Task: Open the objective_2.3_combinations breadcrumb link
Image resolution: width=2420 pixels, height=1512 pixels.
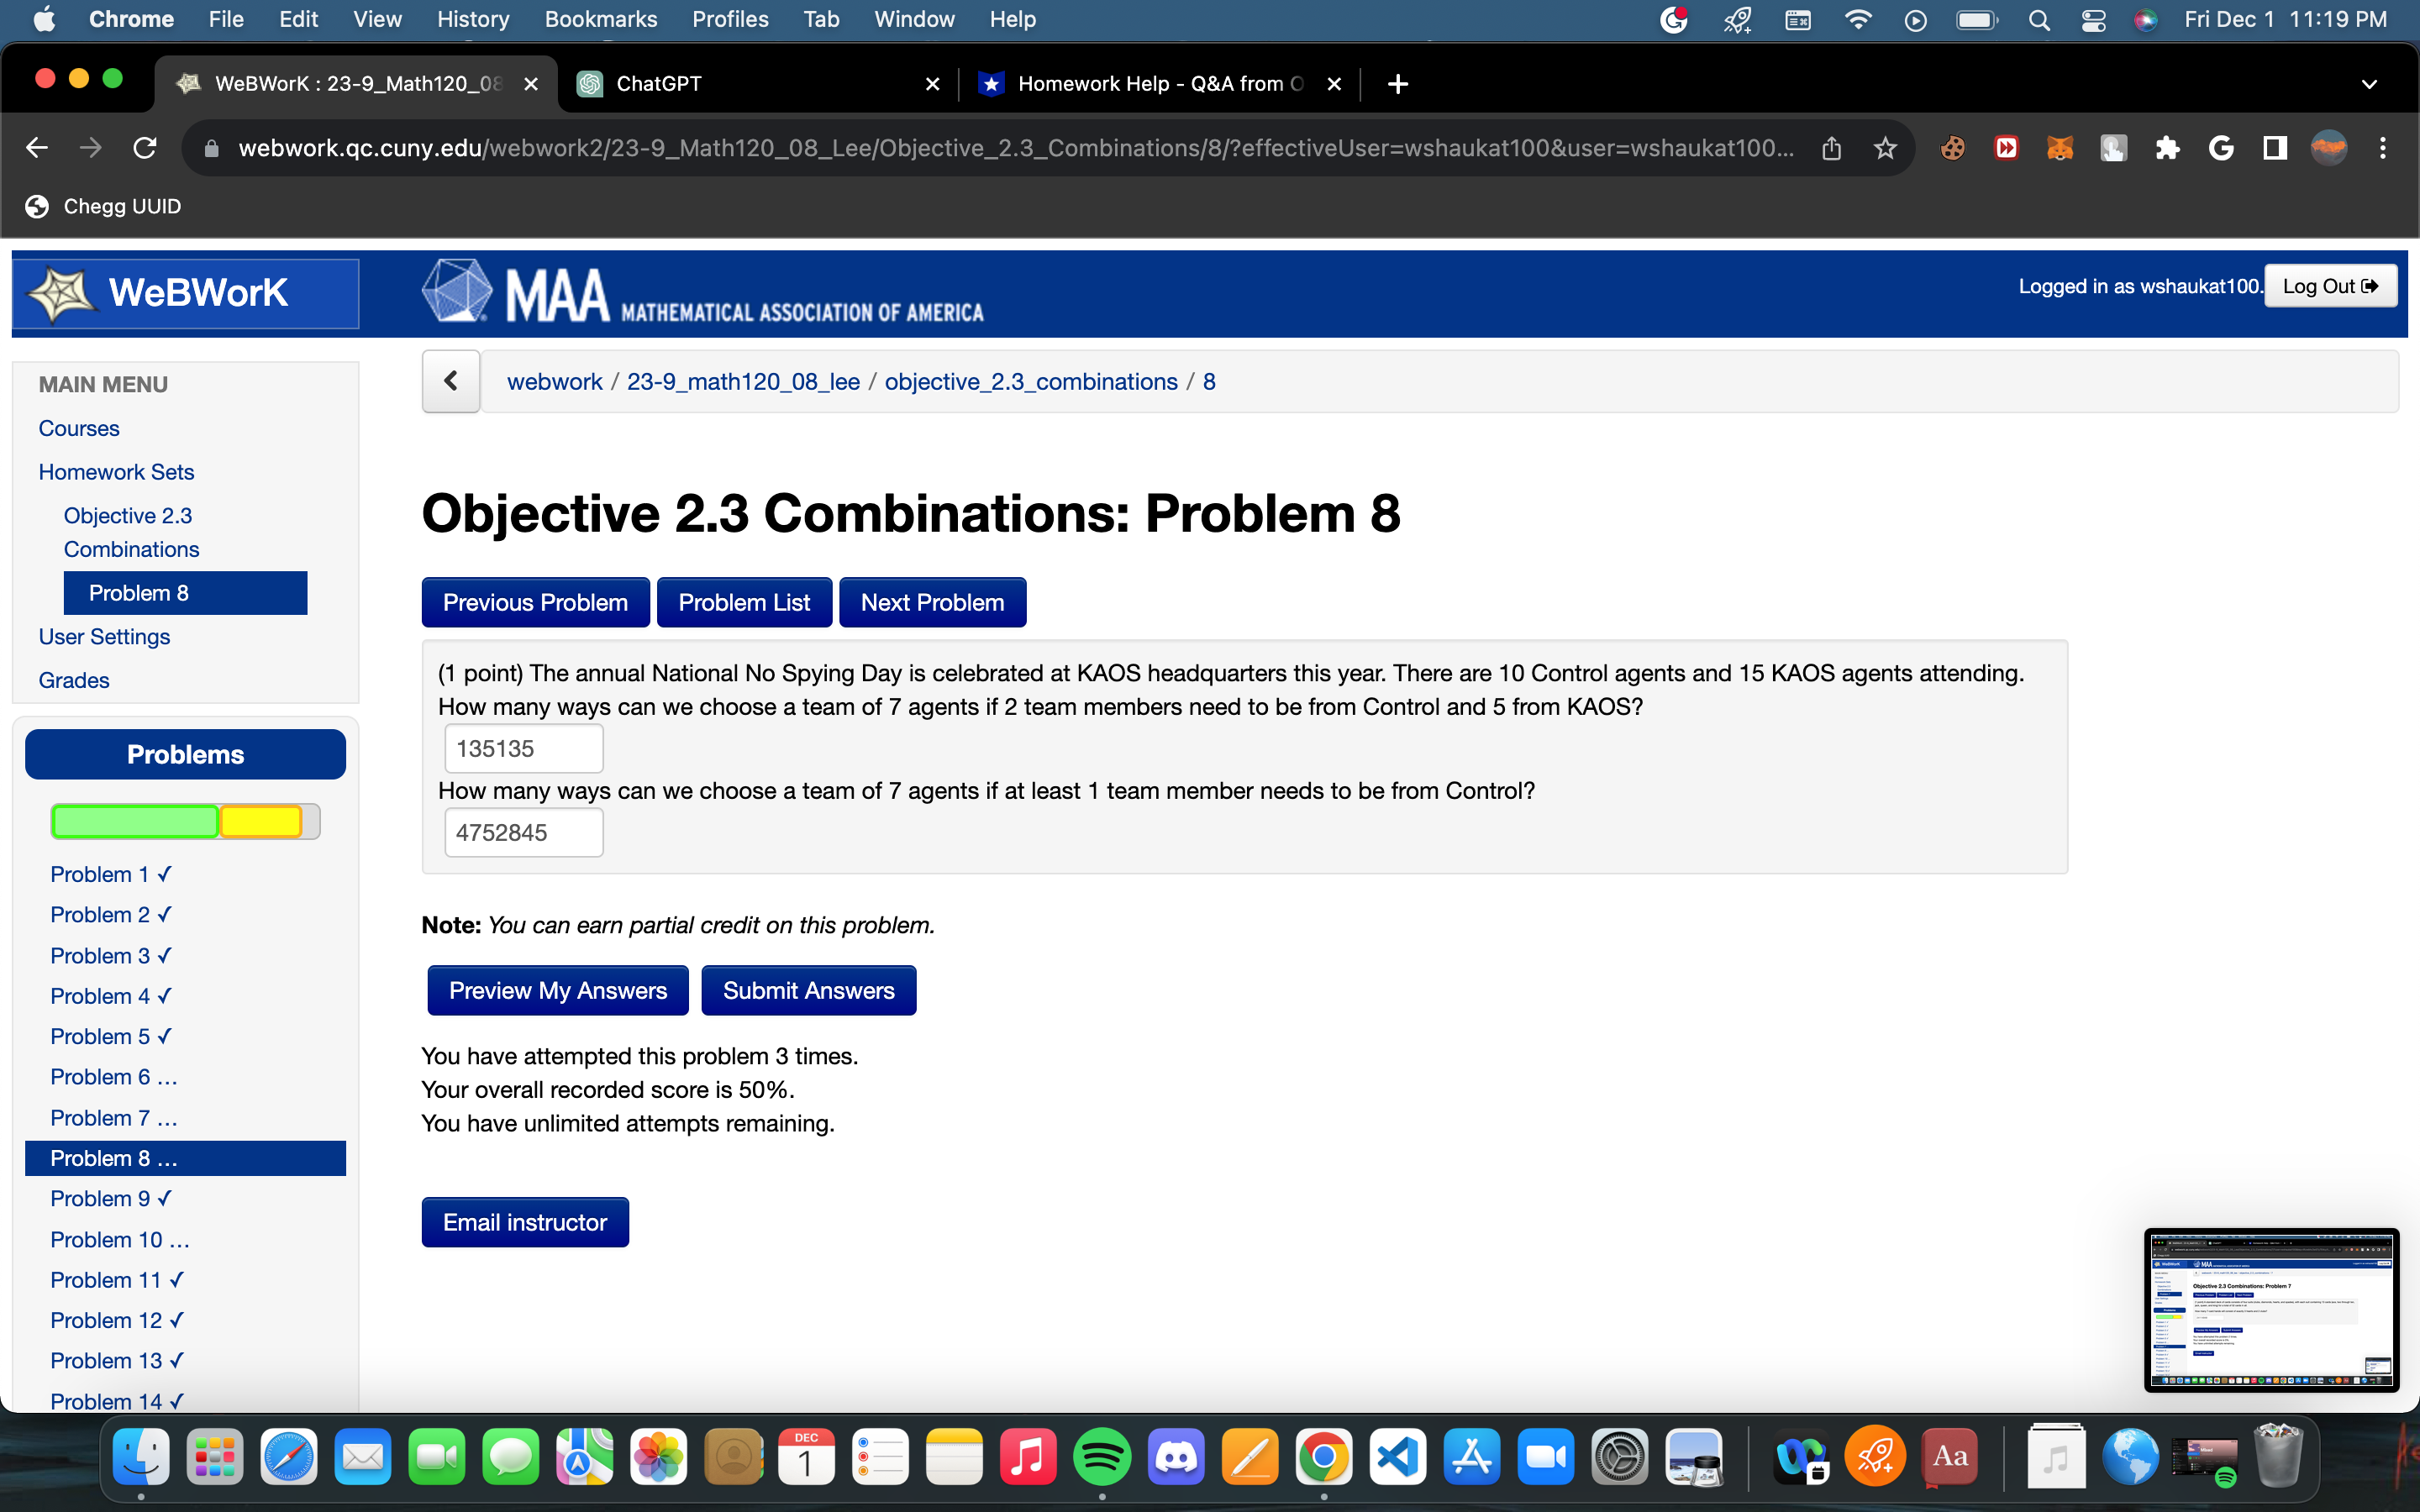Action: (1030, 381)
